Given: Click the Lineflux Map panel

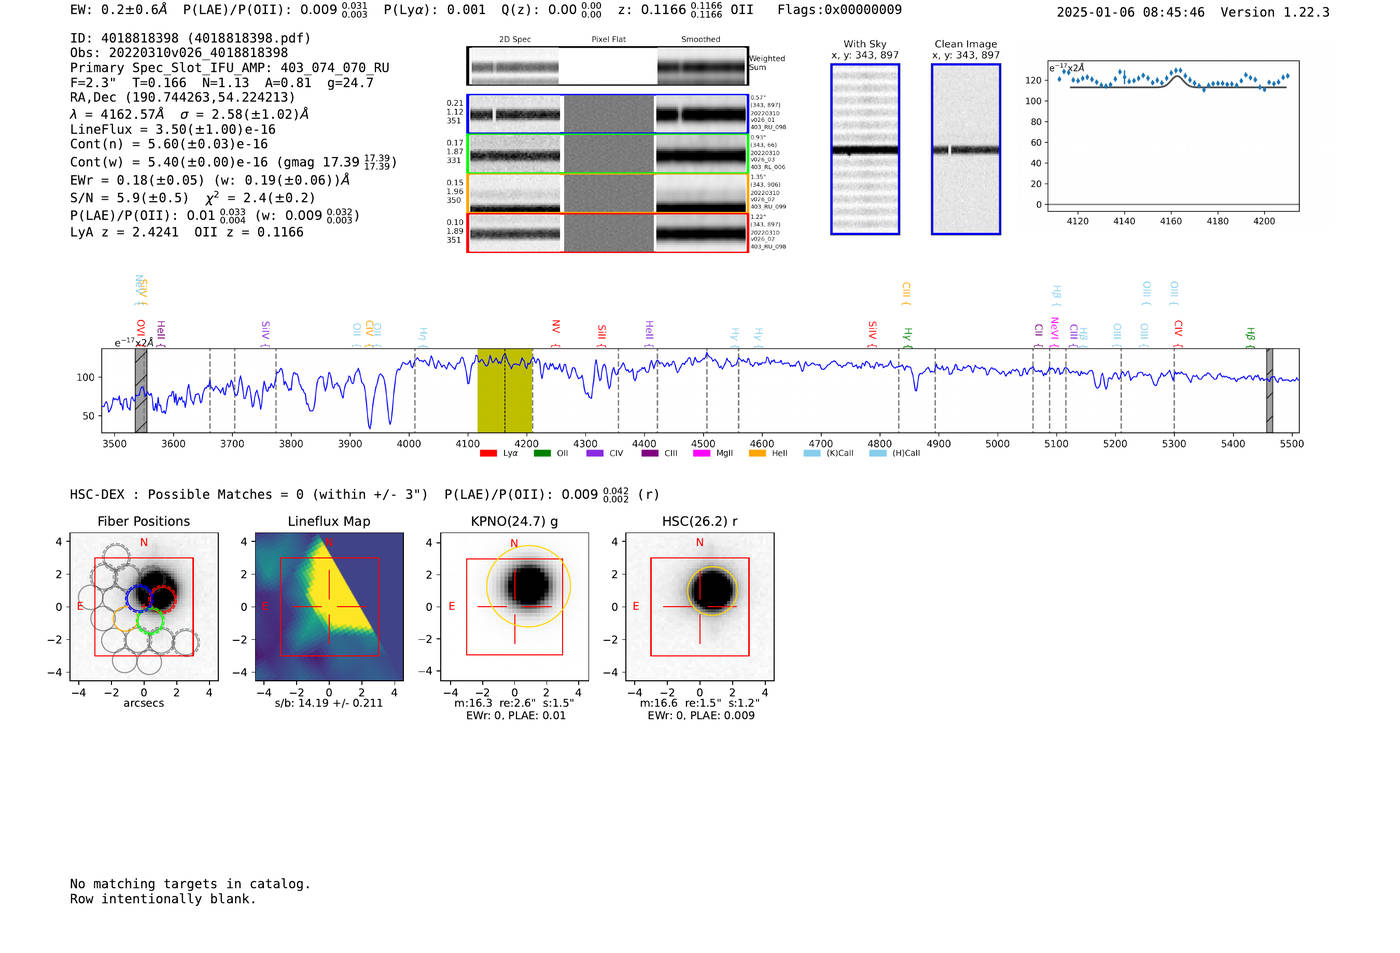Looking at the screenshot, I should (x=329, y=607).
